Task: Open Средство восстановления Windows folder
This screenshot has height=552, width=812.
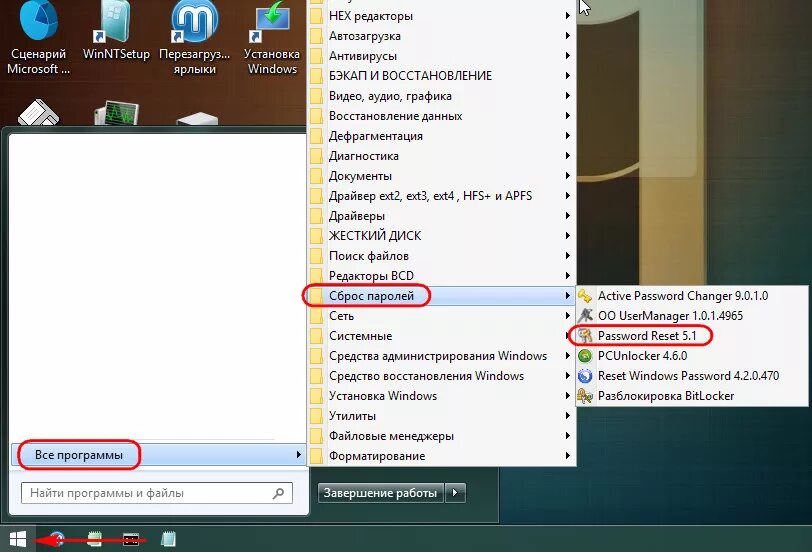Action: (x=442, y=376)
